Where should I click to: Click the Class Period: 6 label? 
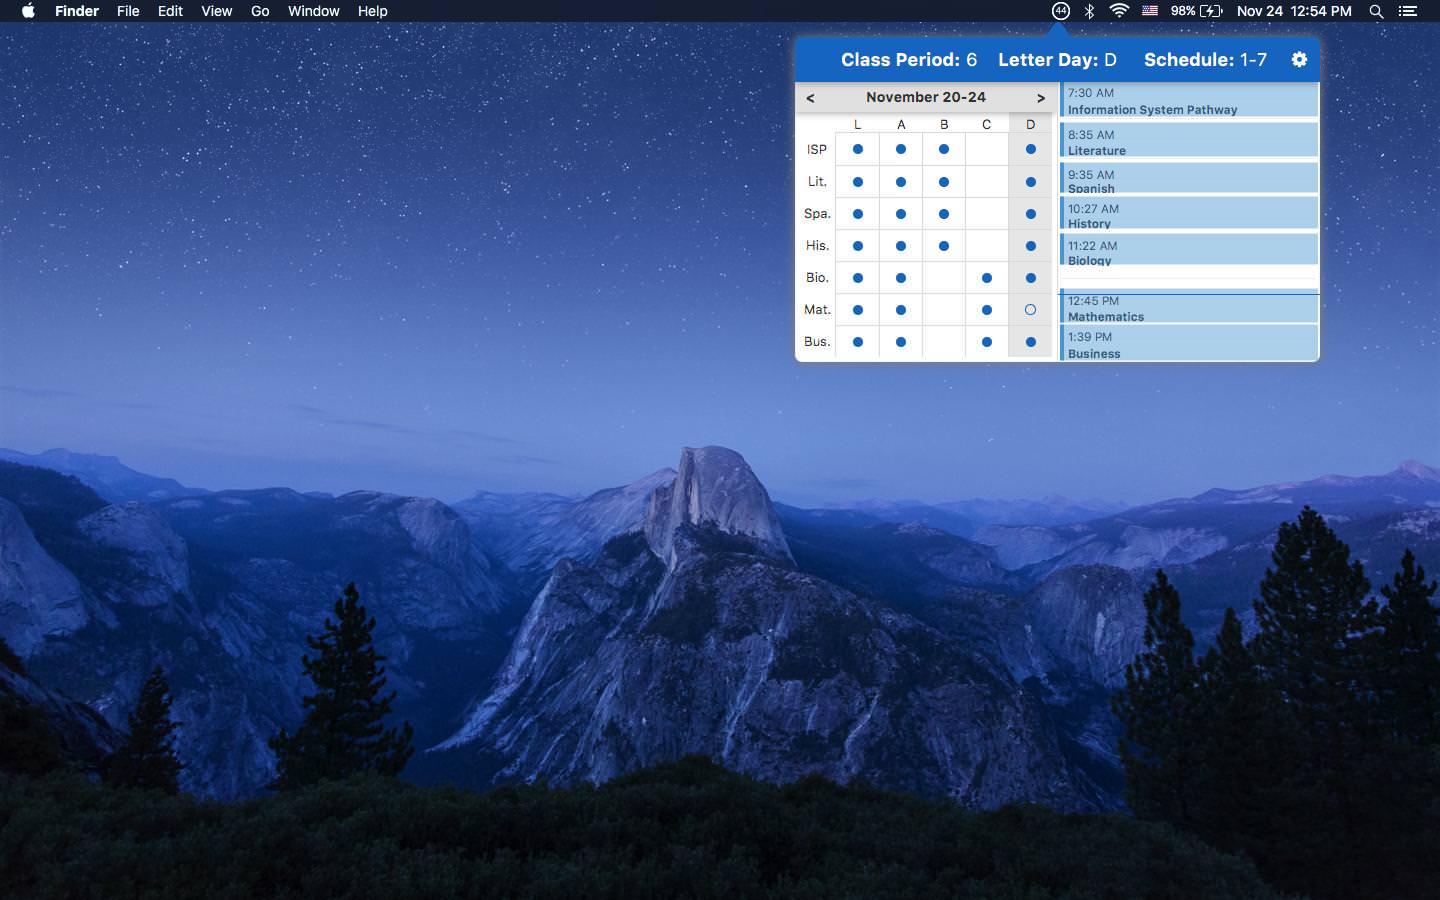click(x=909, y=60)
